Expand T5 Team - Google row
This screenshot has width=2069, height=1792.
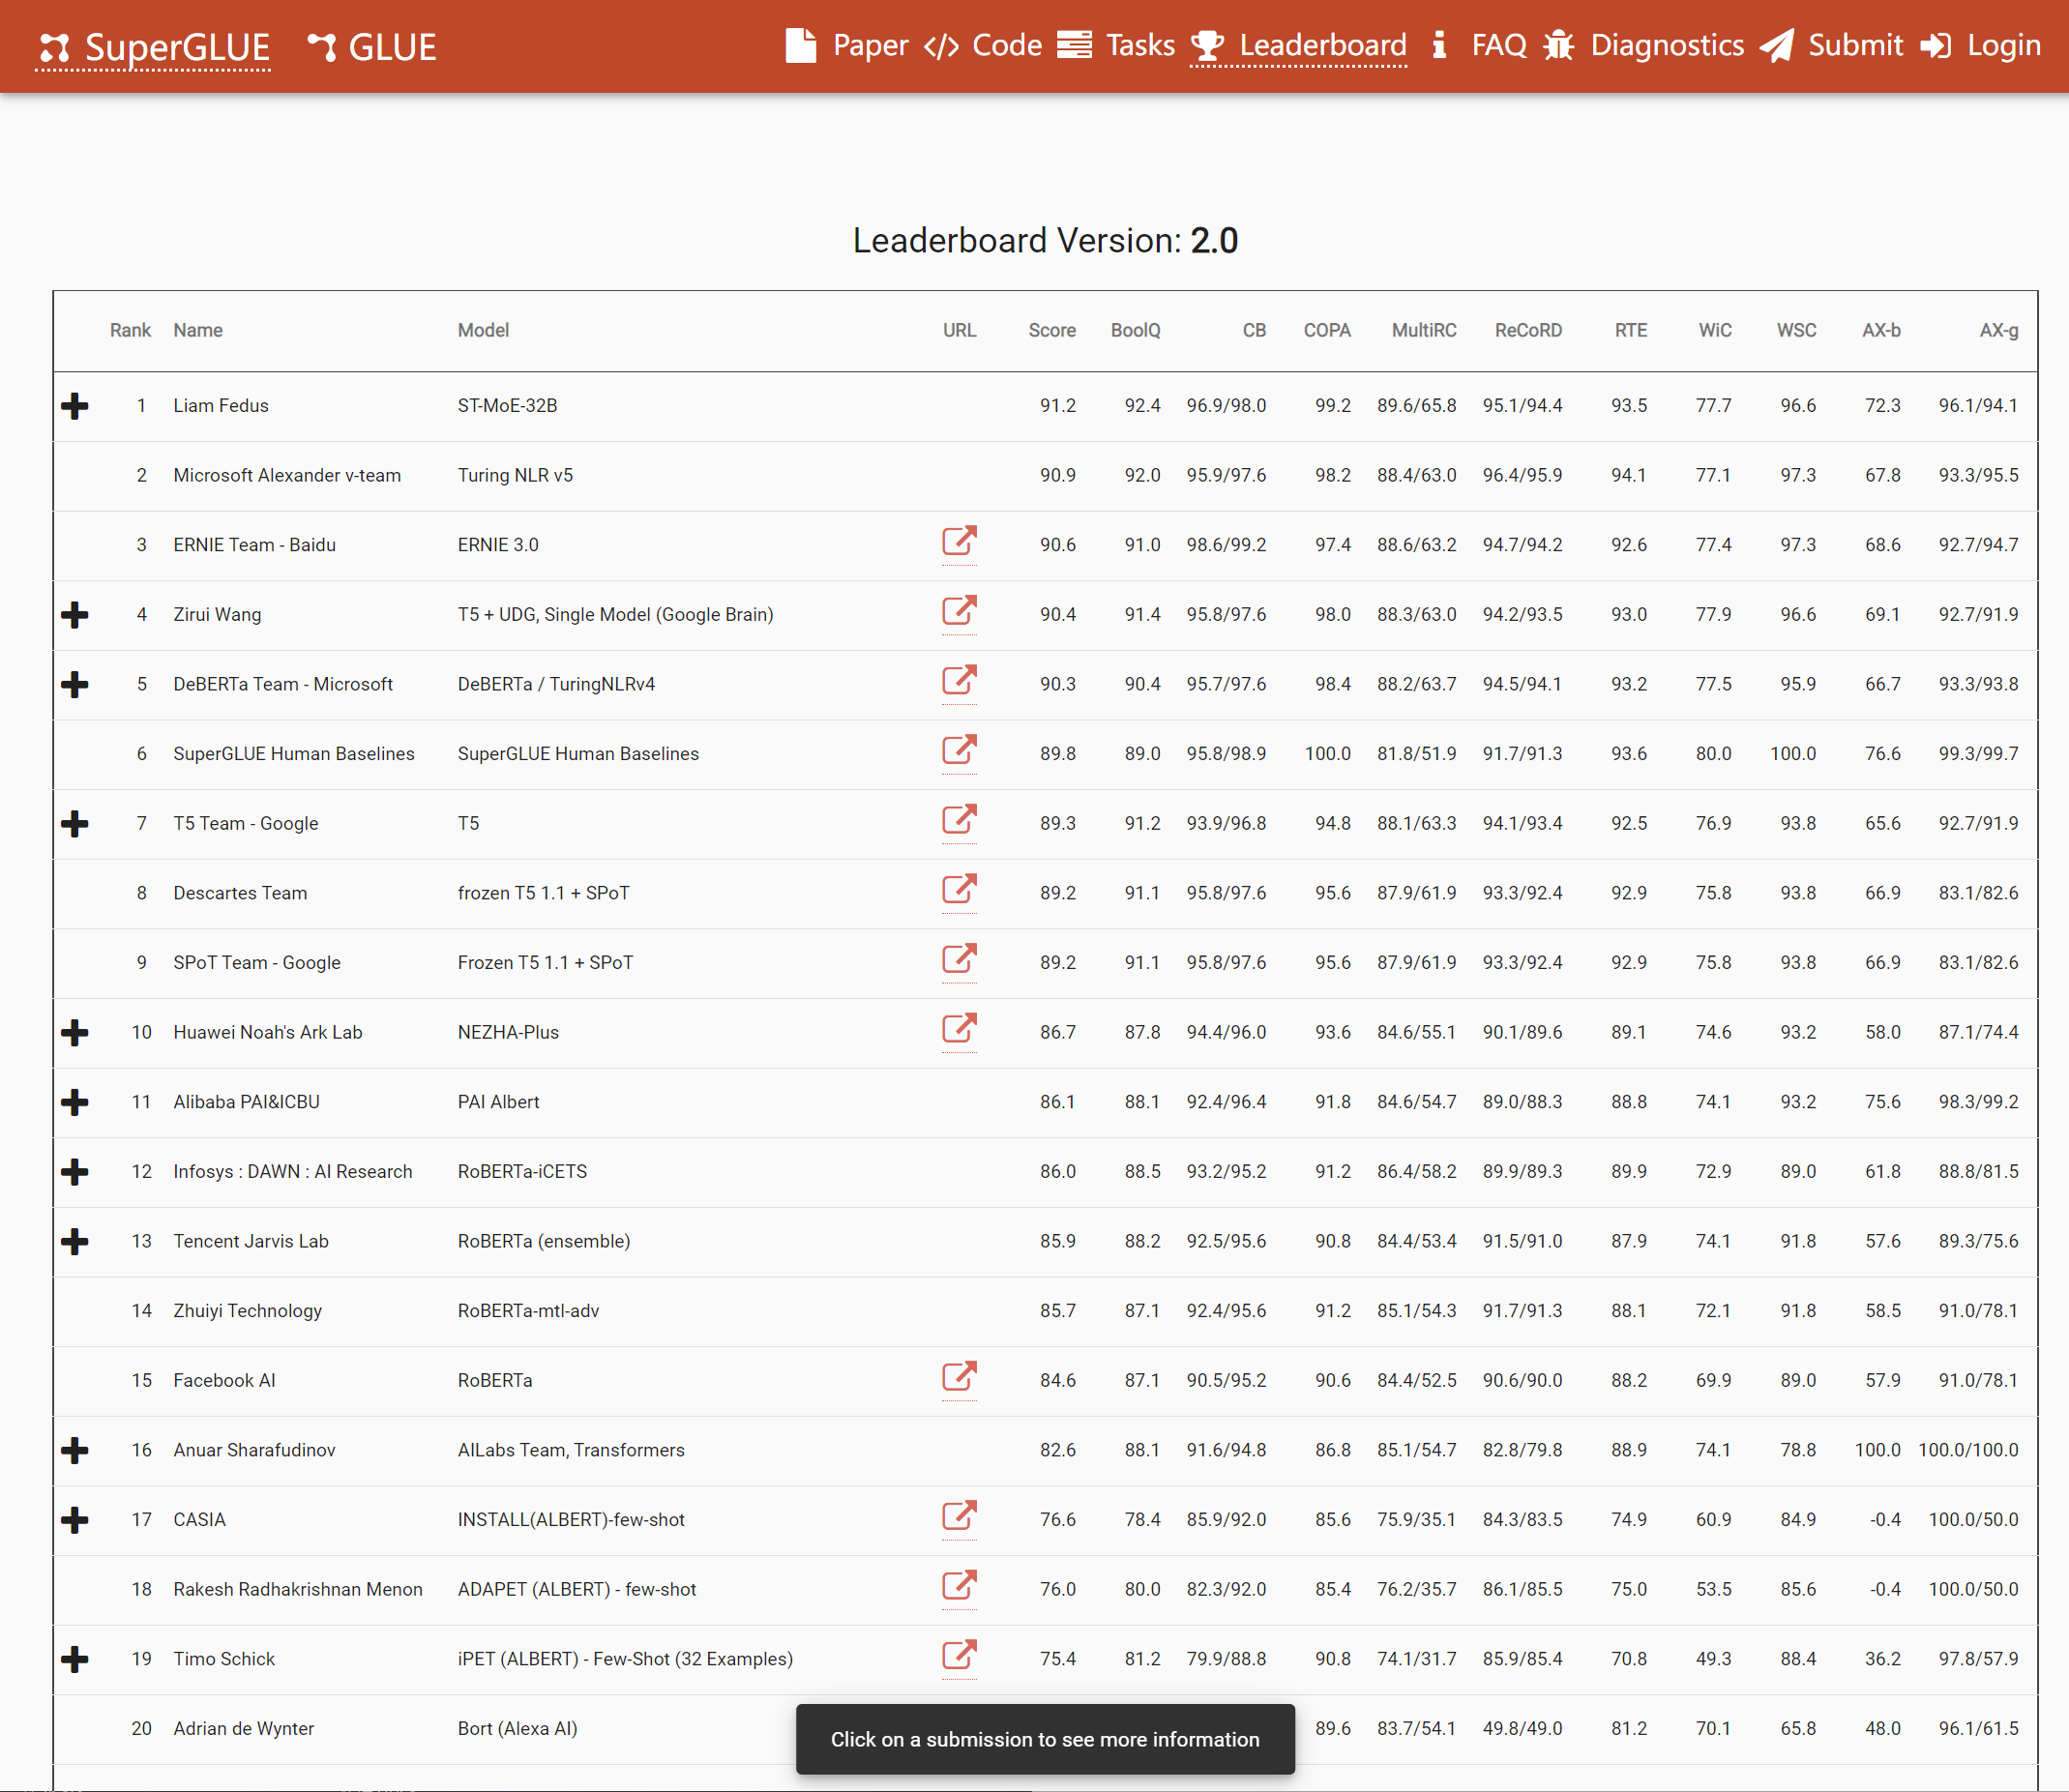pyautogui.click(x=75, y=824)
